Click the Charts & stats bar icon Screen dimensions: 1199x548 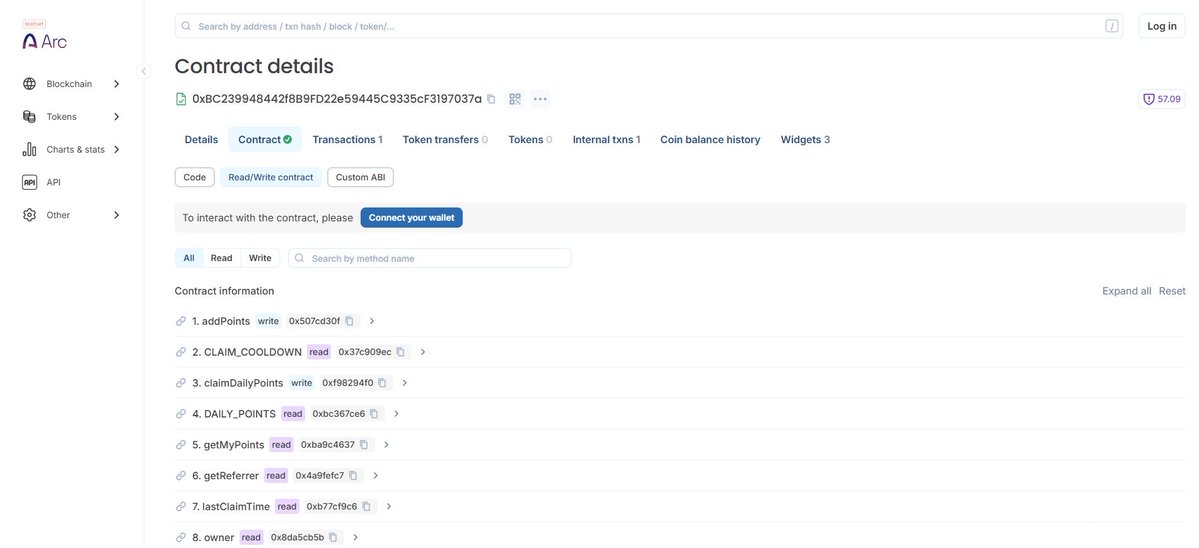(x=29, y=150)
